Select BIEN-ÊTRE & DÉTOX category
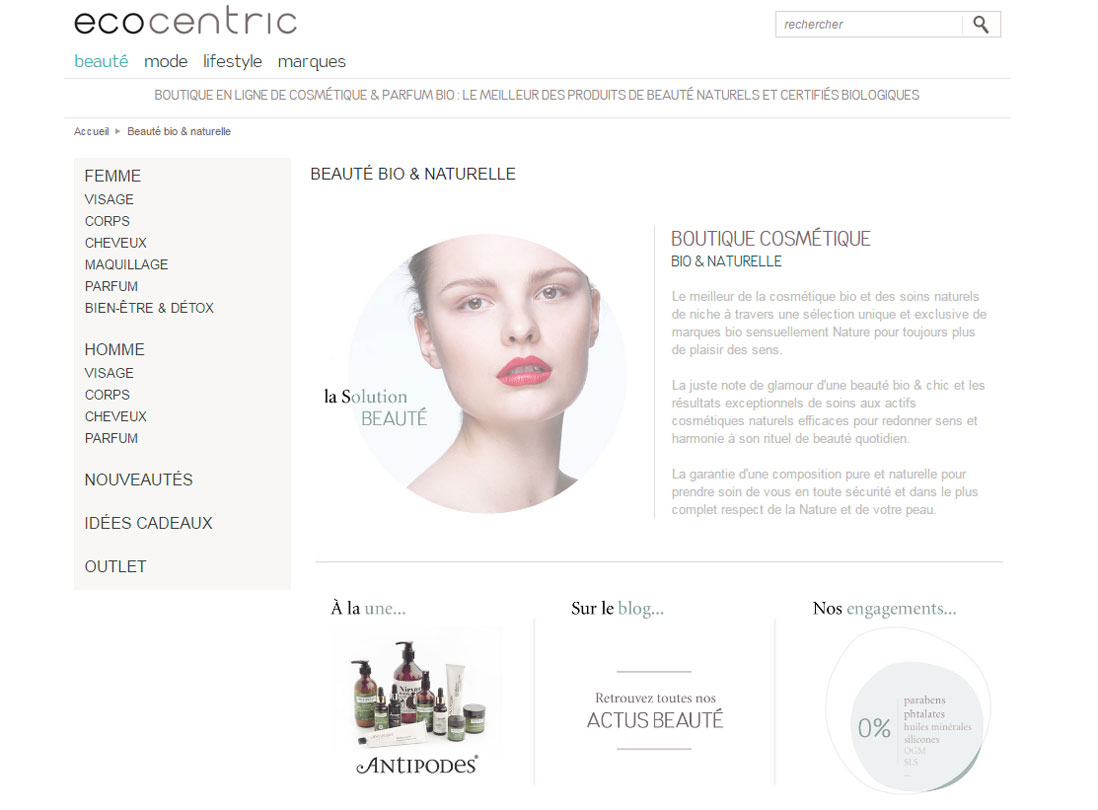1098x810 pixels. tap(149, 308)
